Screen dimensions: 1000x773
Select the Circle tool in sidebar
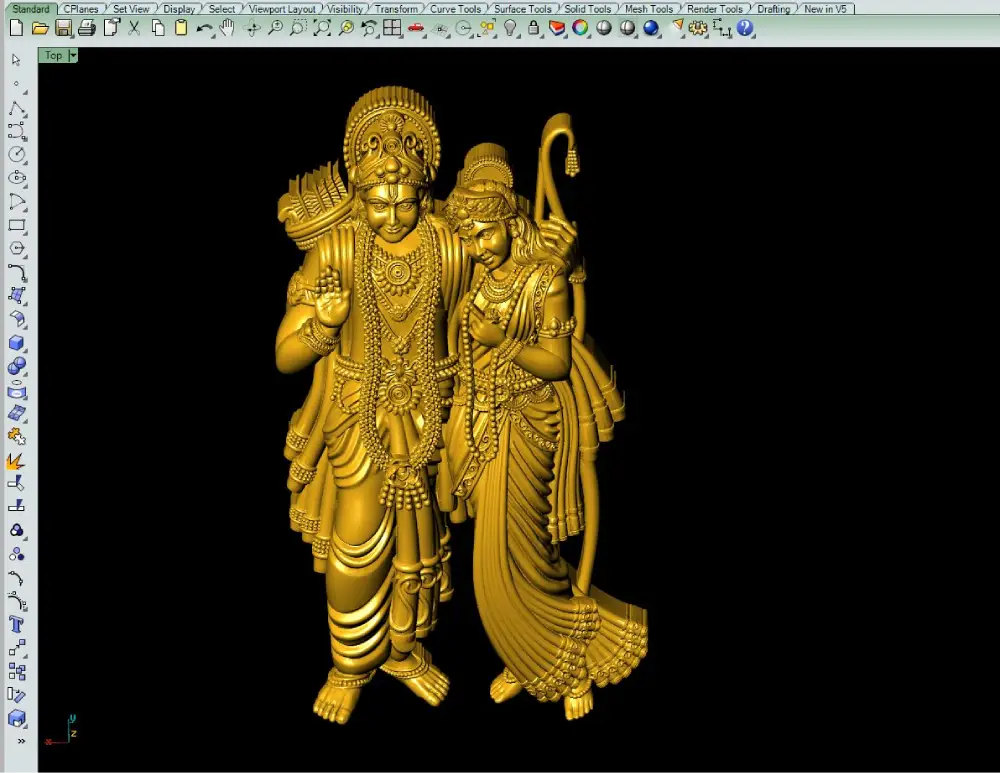pyautogui.click(x=17, y=154)
